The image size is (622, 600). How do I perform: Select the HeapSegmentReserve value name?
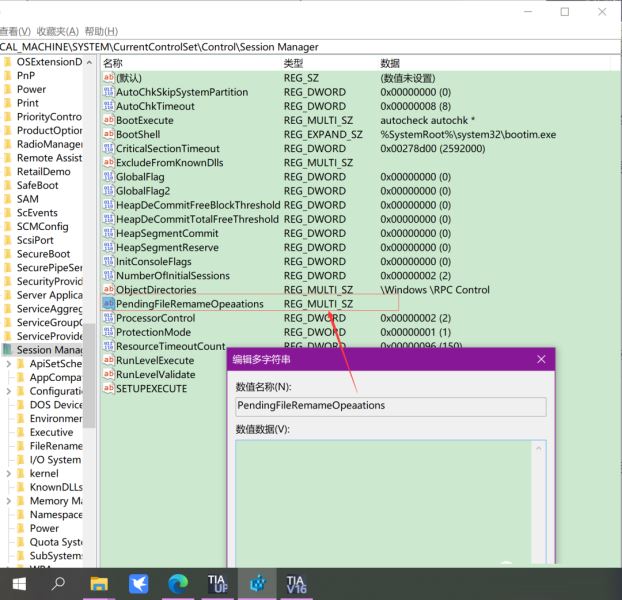coord(167,247)
